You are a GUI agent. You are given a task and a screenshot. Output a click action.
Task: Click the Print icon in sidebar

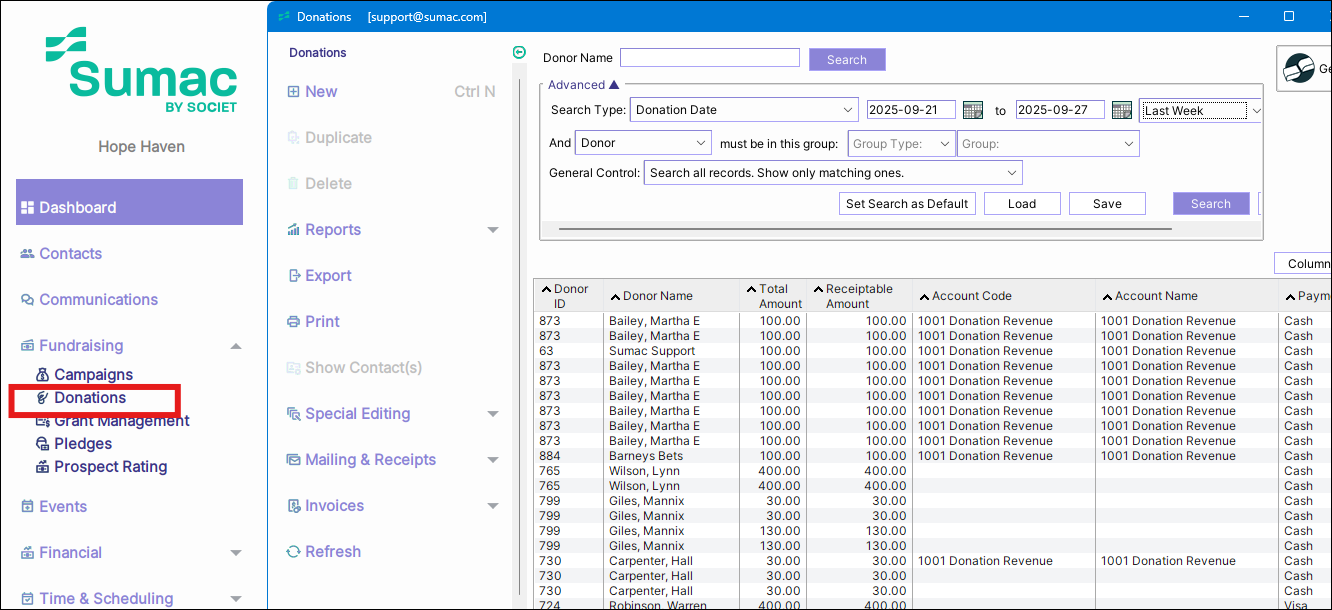[294, 322]
